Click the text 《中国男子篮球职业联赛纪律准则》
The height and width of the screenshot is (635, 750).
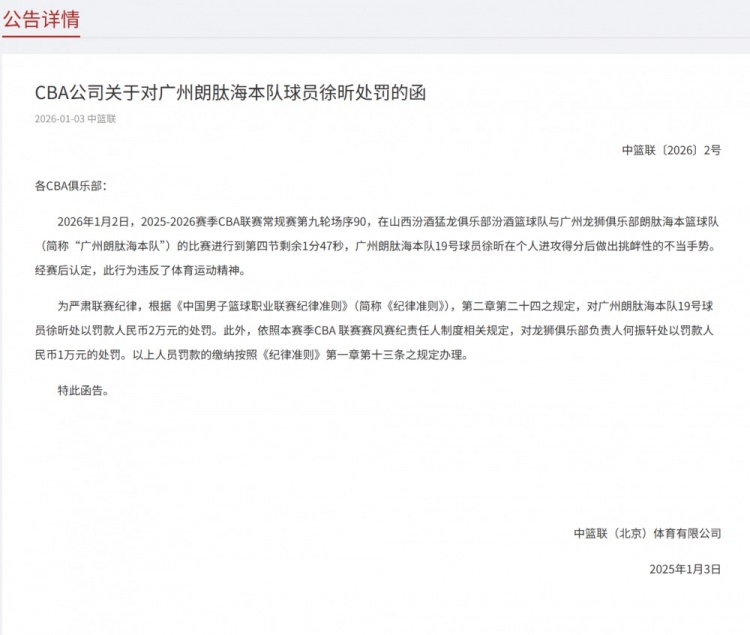pos(262,307)
